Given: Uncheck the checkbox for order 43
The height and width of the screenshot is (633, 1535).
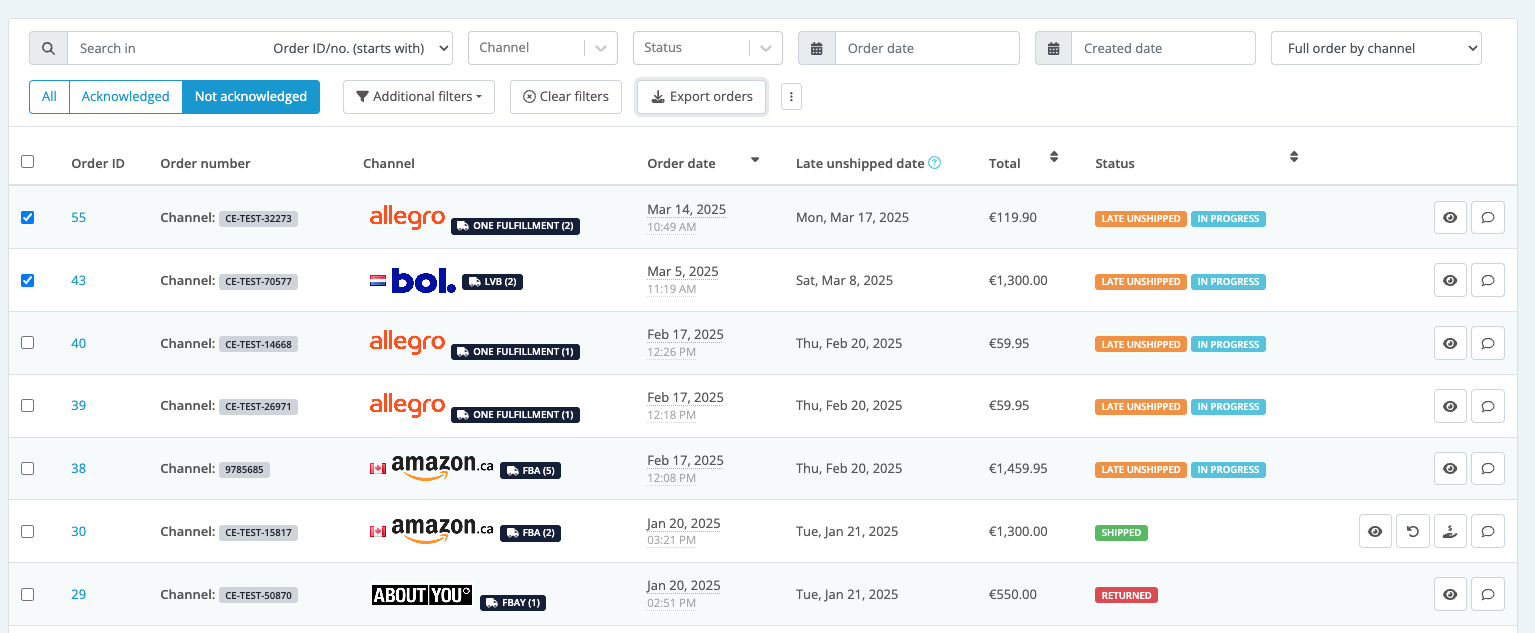Looking at the screenshot, I should 27,280.
